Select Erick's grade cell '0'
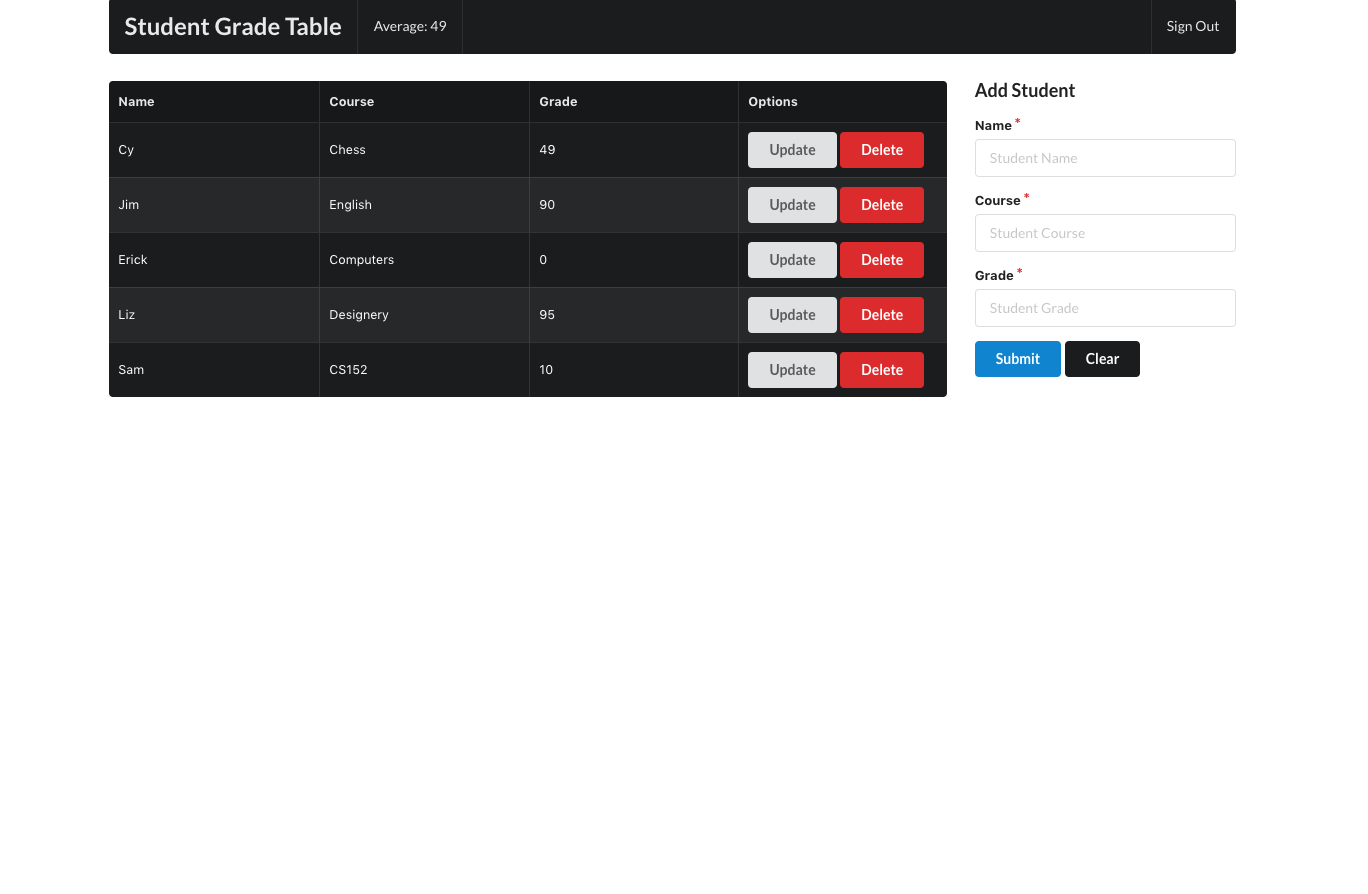The width and height of the screenshot is (1368, 894). click(634, 260)
